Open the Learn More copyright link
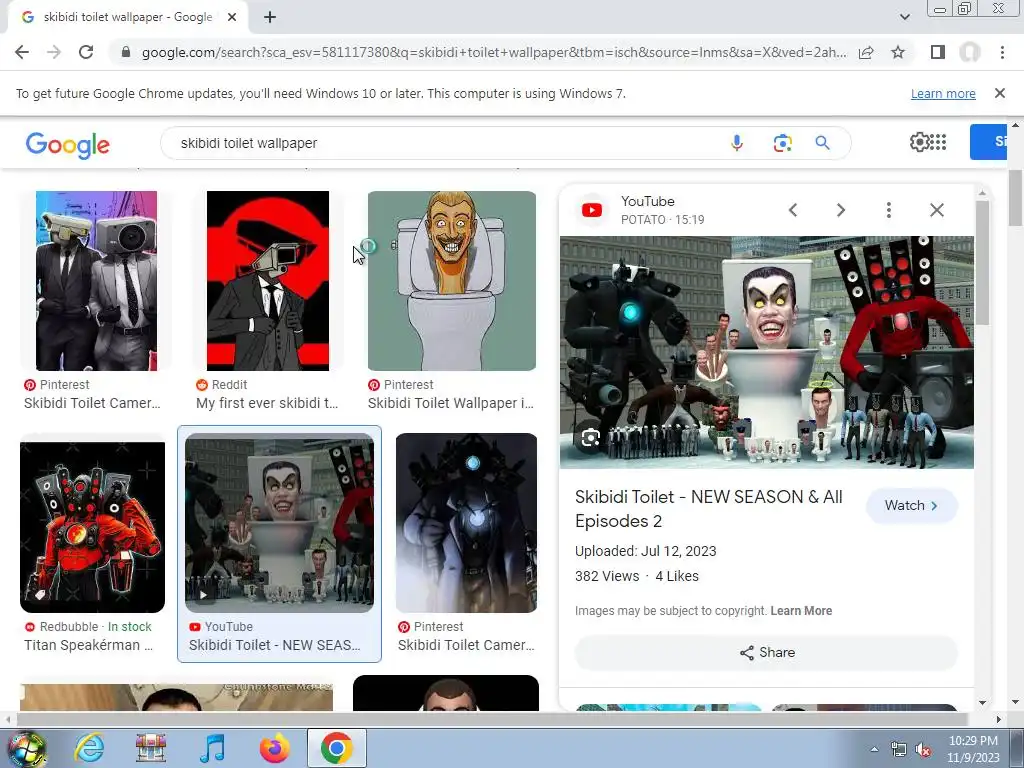This screenshot has width=1024, height=768. point(801,611)
